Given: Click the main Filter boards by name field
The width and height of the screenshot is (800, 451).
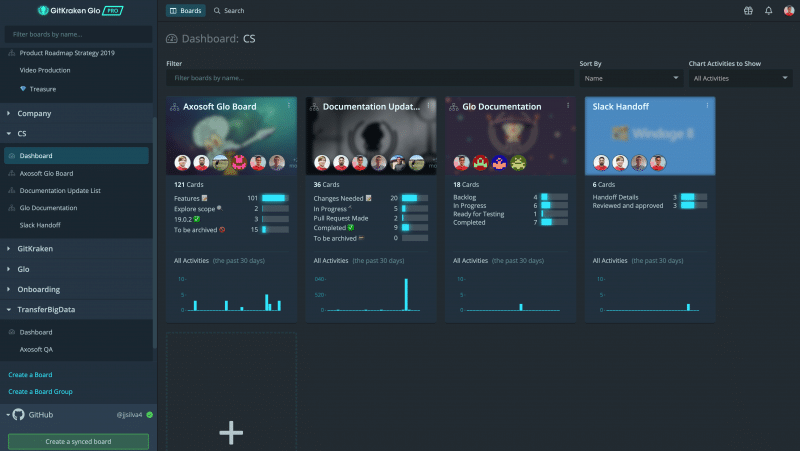Looking at the screenshot, I should [370, 78].
